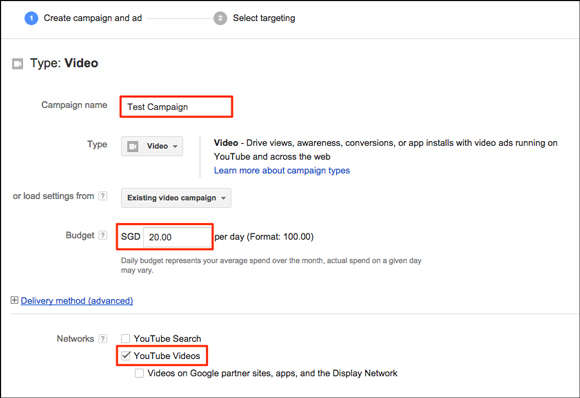This screenshot has height=398, width=580.
Task: Click the video camera icon beside Type: Video heading
Action: [x=17, y=63]
